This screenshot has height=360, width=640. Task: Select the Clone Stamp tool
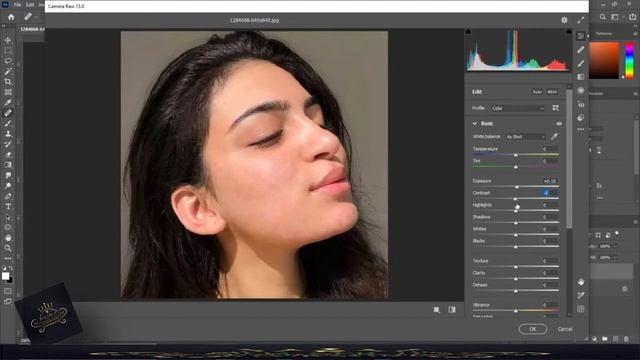point(8,134)
